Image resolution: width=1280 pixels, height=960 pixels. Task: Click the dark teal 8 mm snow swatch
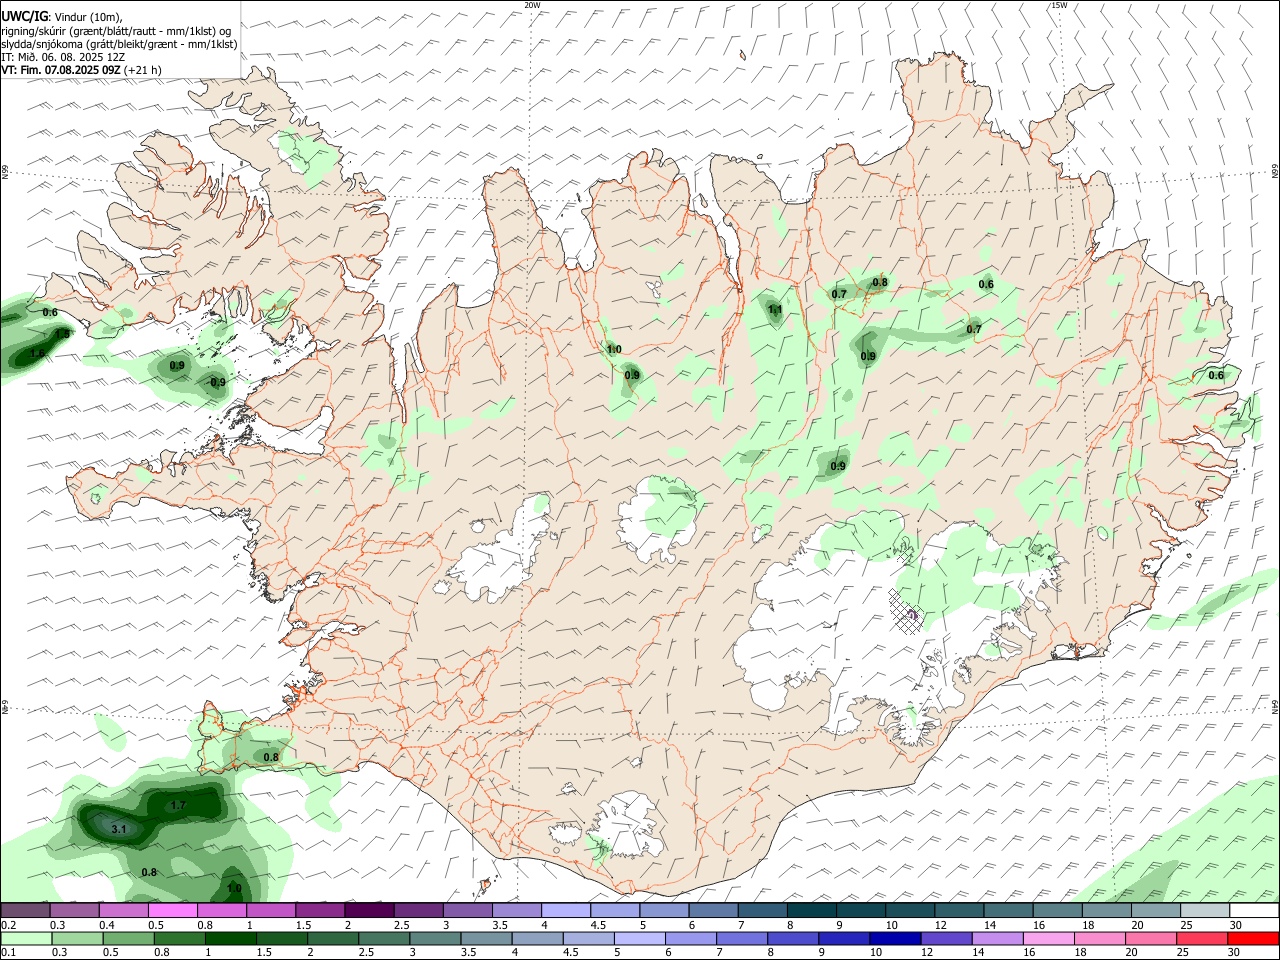coord(812,911)
